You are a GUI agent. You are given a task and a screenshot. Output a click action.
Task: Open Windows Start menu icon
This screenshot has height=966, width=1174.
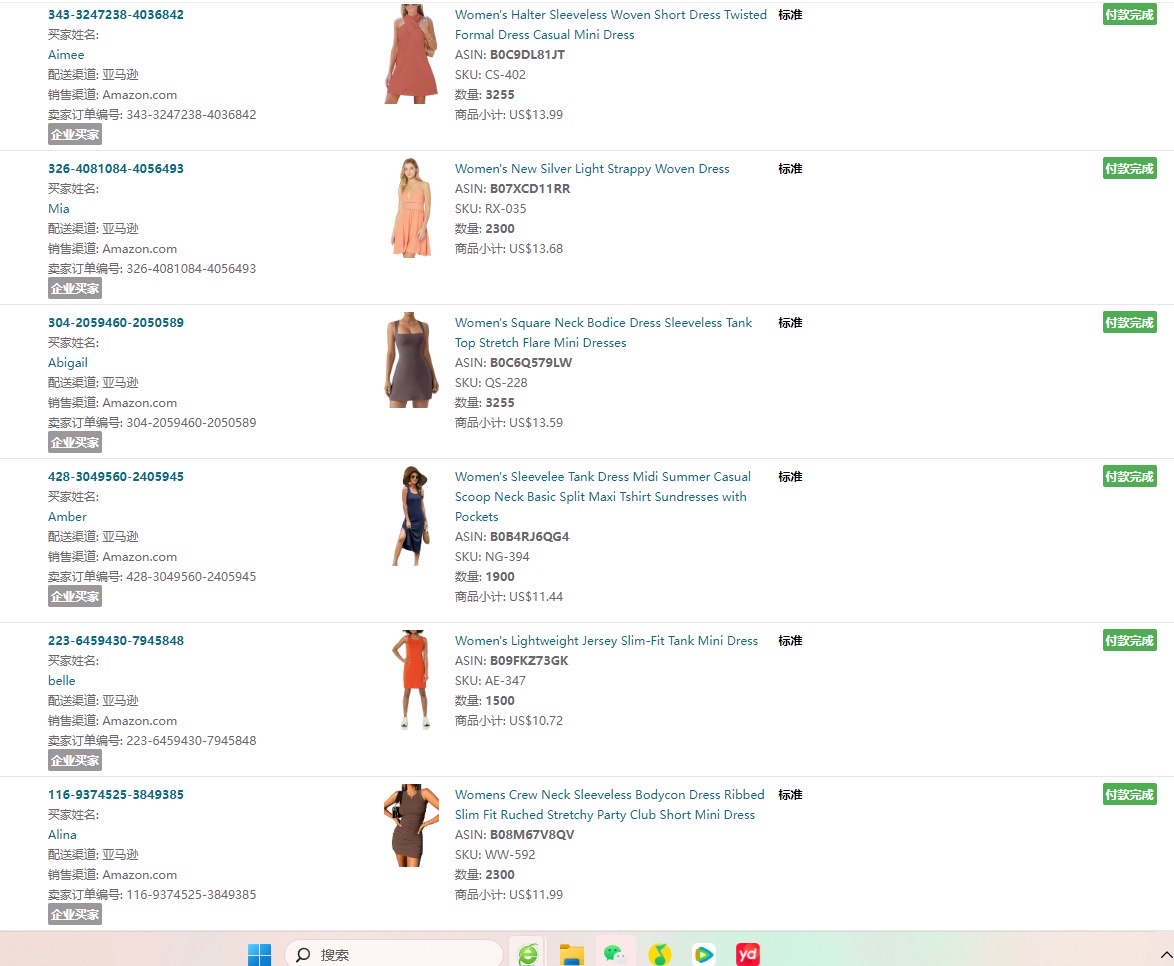[259, 955]
